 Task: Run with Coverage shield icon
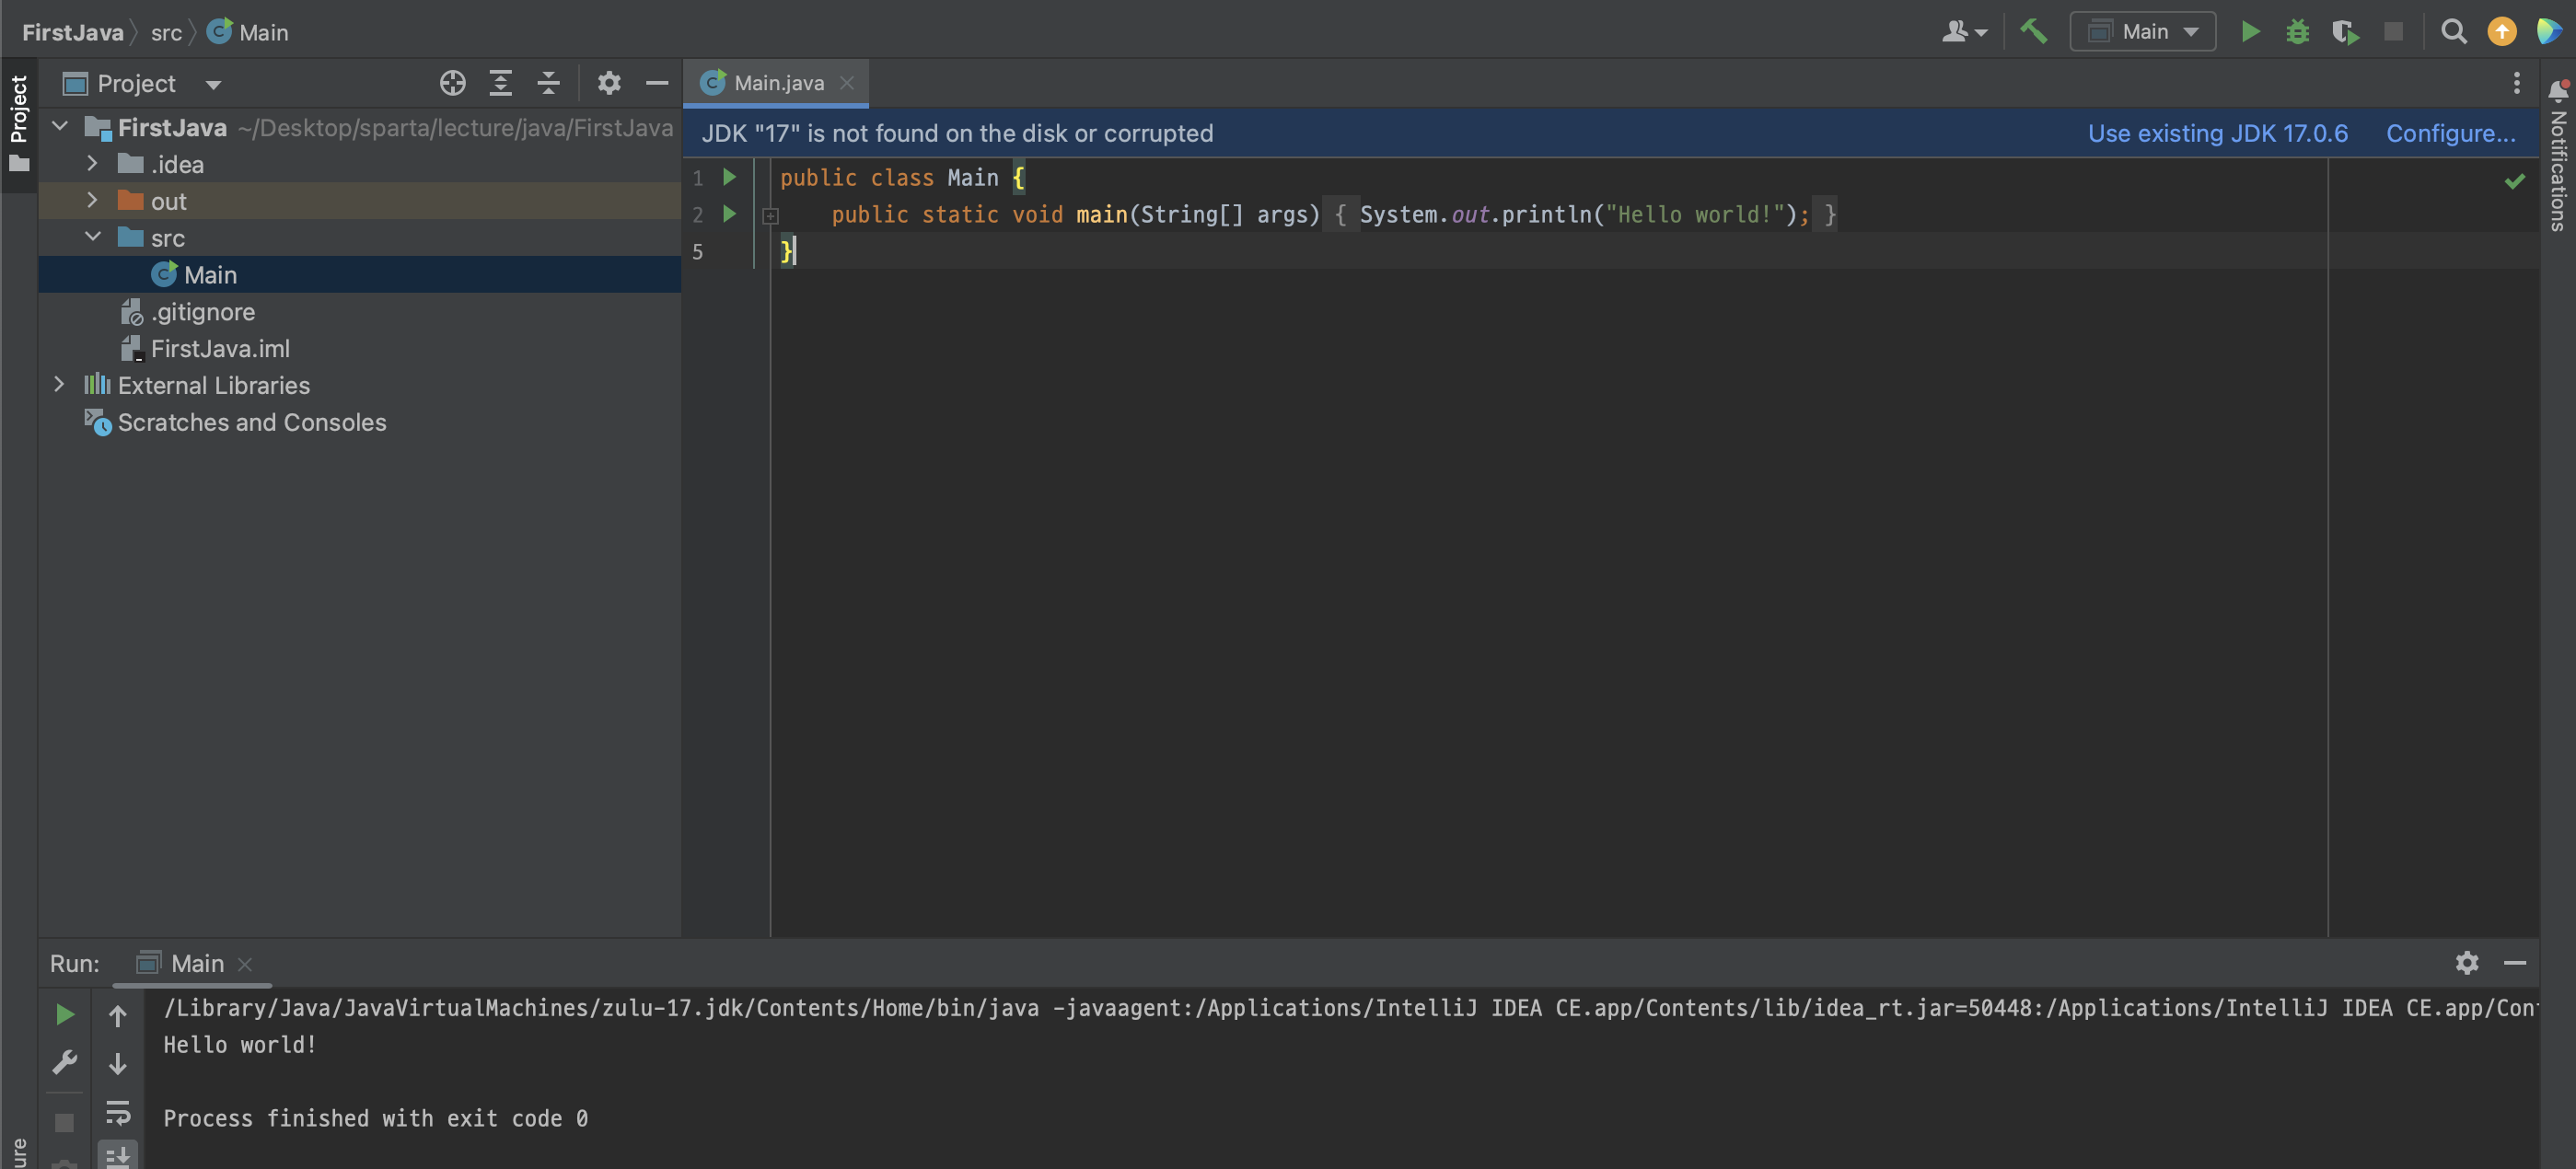pos(2345,31)
